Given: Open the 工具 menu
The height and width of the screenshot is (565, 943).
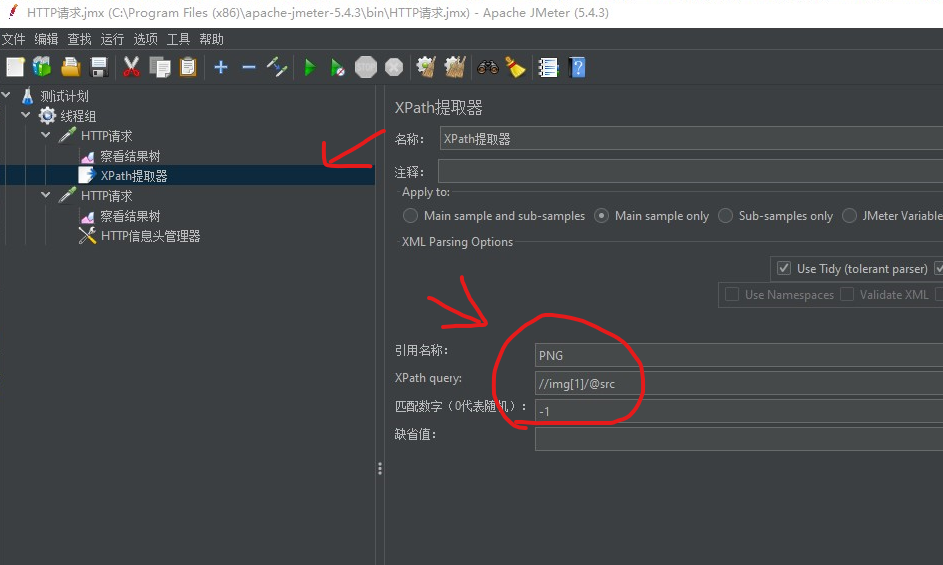Looking at the screenshot, I should 178,39.
